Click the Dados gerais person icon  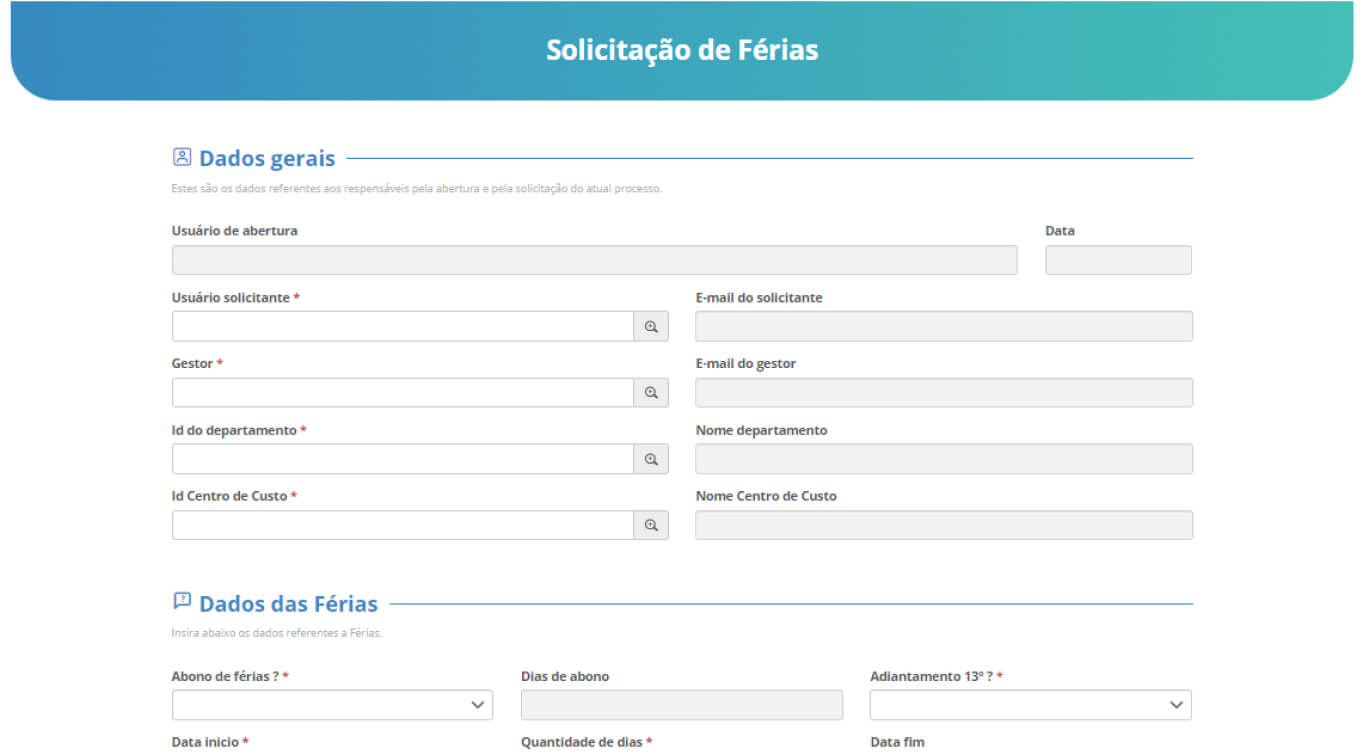182,157
